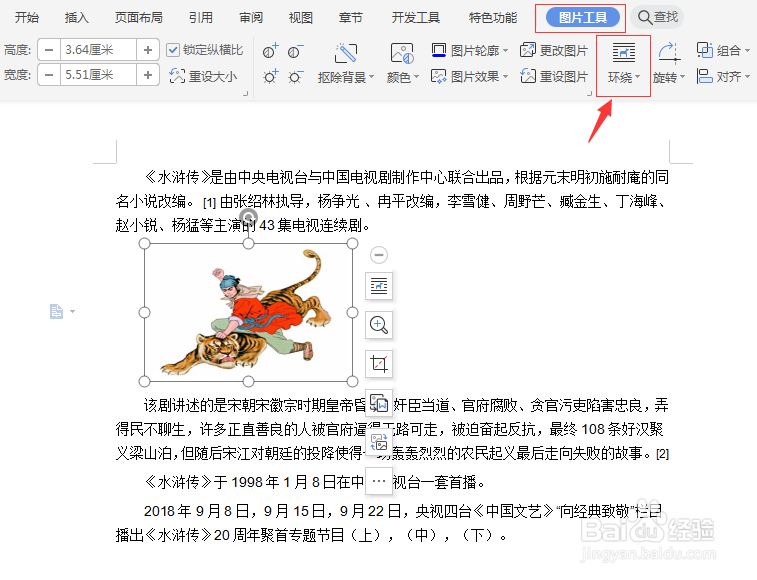This screenshot has height=580, width=757.
Task: Open the 插入 ribbon tab
Action: [77, 18]
